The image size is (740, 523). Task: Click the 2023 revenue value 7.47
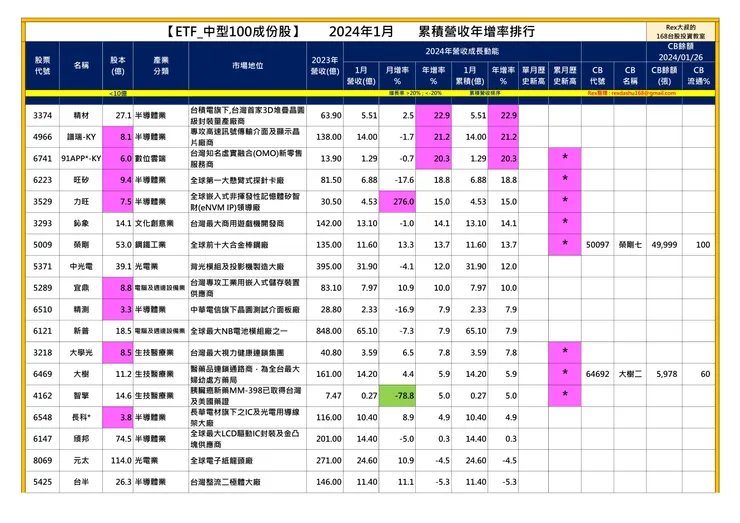[333, 396]
